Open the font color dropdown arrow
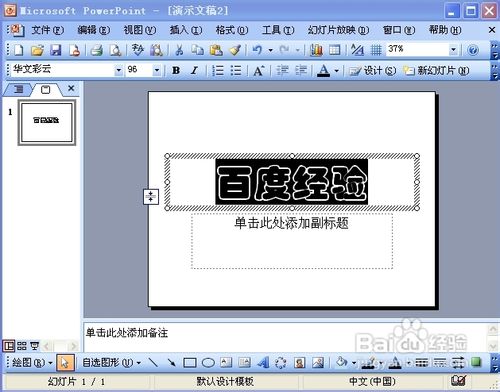The width and height of the screenshot is (500, 392). pyautogui.click(x=336, y=70)
